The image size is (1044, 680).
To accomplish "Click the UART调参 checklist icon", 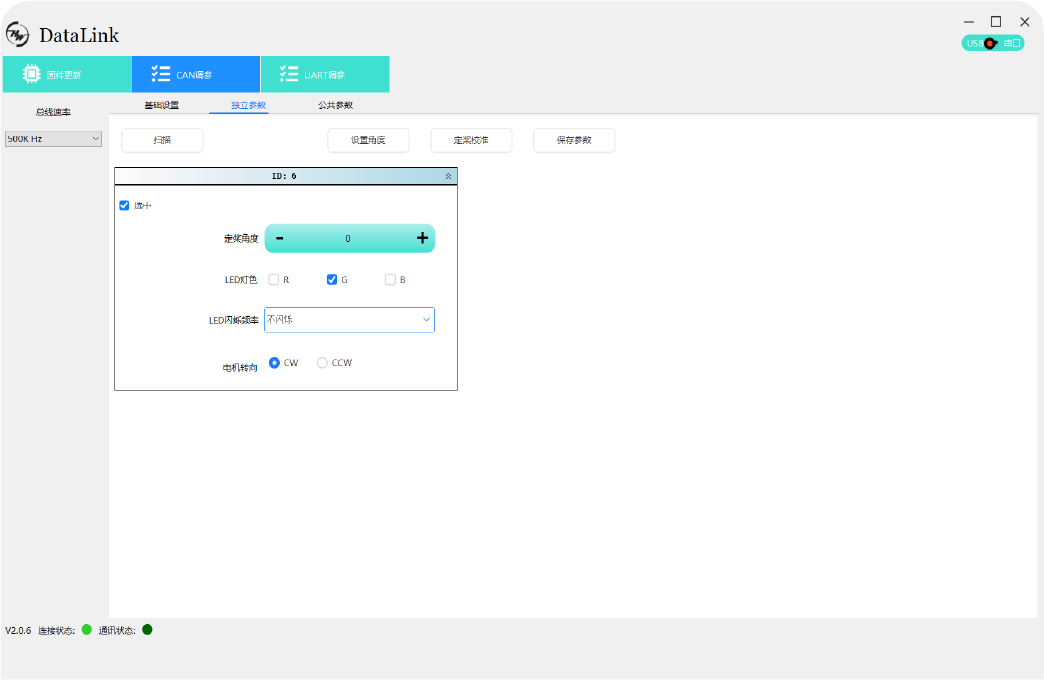I will pyautogui.click(x=289, y=74).
